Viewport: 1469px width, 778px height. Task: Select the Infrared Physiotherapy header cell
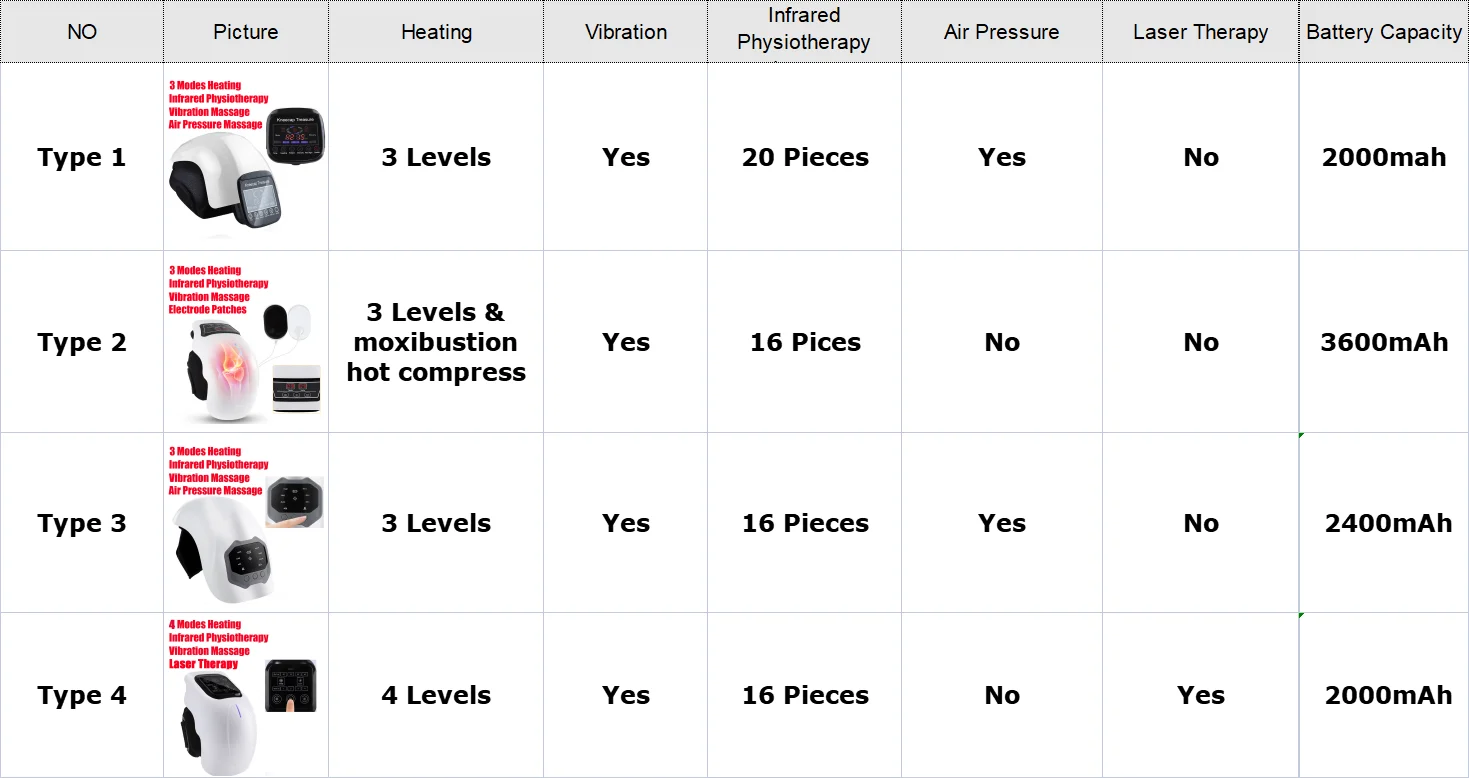click(x=804, y=32)
